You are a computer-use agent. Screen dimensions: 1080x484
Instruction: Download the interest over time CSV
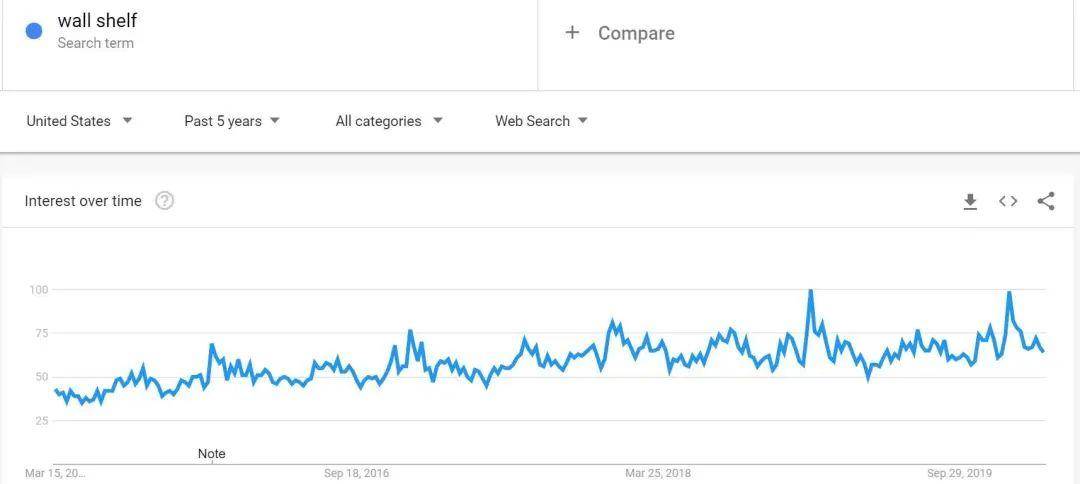(970, 201)
